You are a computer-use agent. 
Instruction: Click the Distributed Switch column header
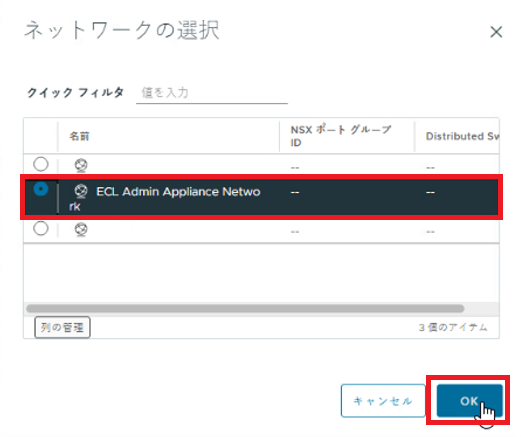[462, 136]
